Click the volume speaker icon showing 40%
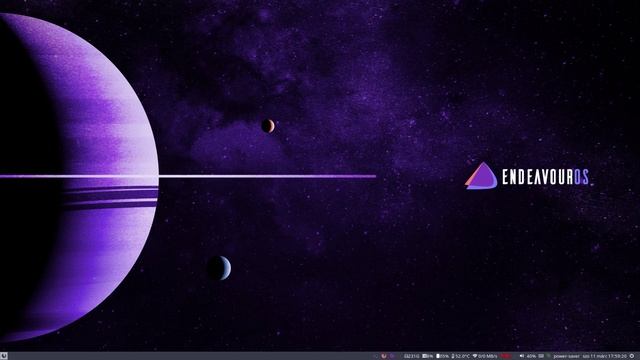 [x=522, y=356]
